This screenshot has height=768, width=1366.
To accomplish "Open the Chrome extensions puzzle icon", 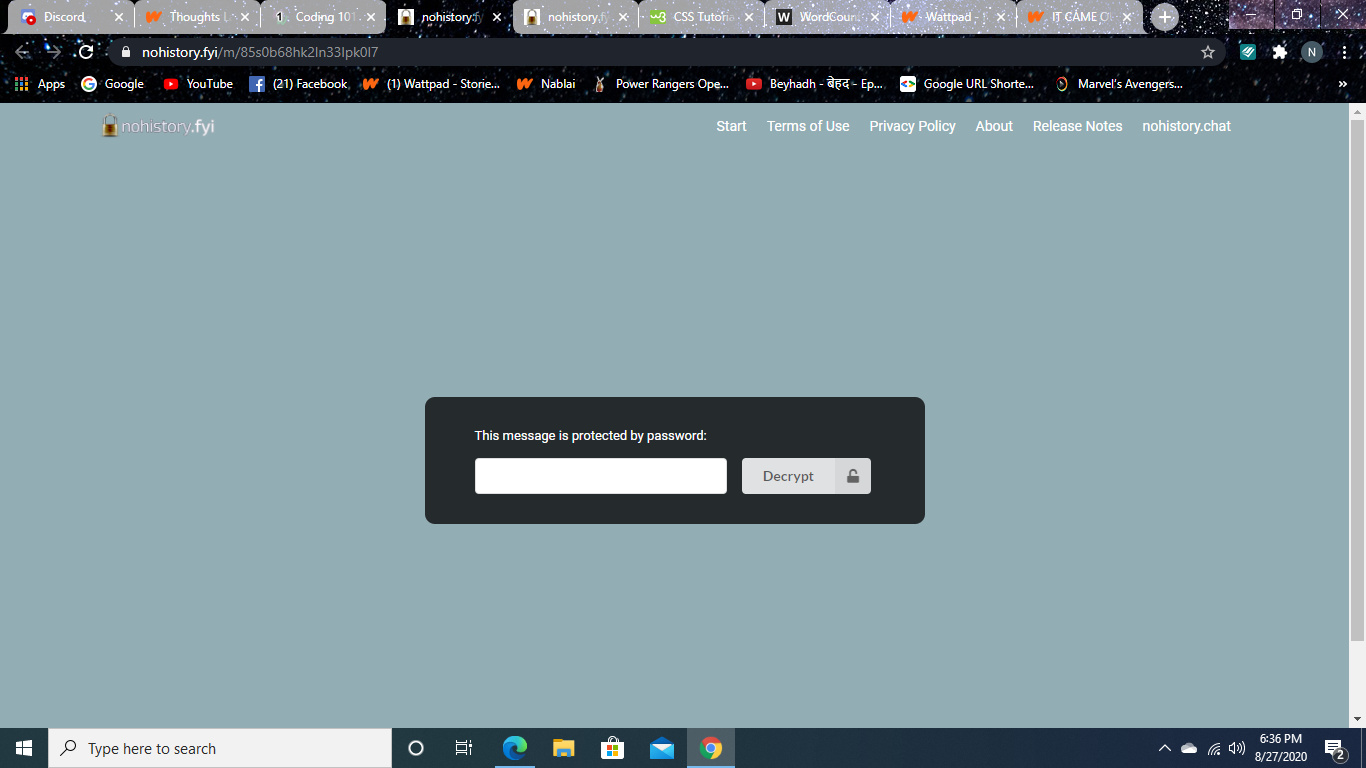I will pos(1279,52).
